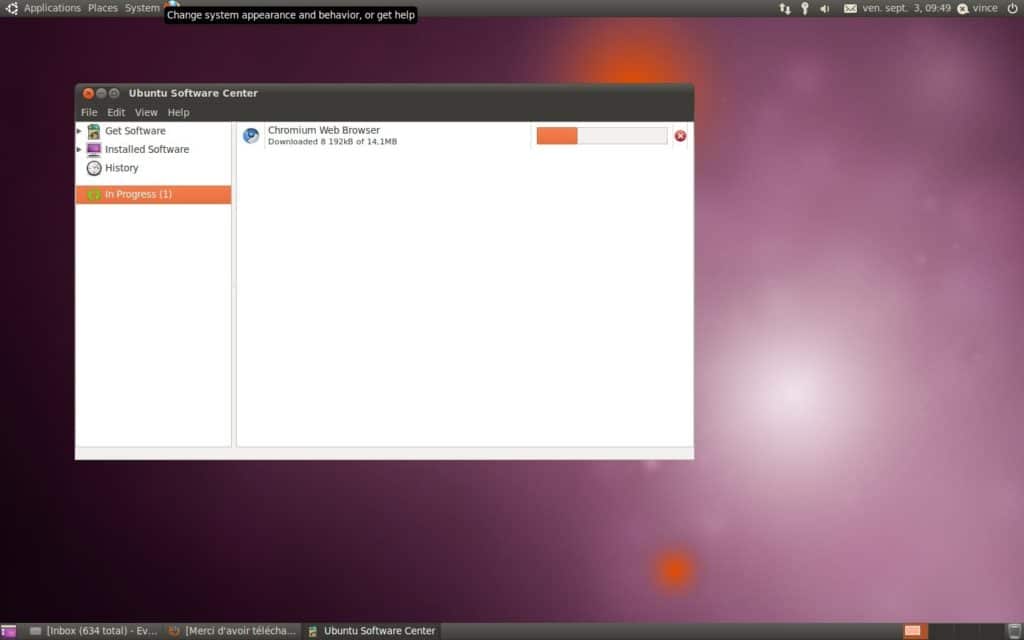
Task: Switch to the Merci d'avoir télécha... window
Action: click(x=232, y=631)
